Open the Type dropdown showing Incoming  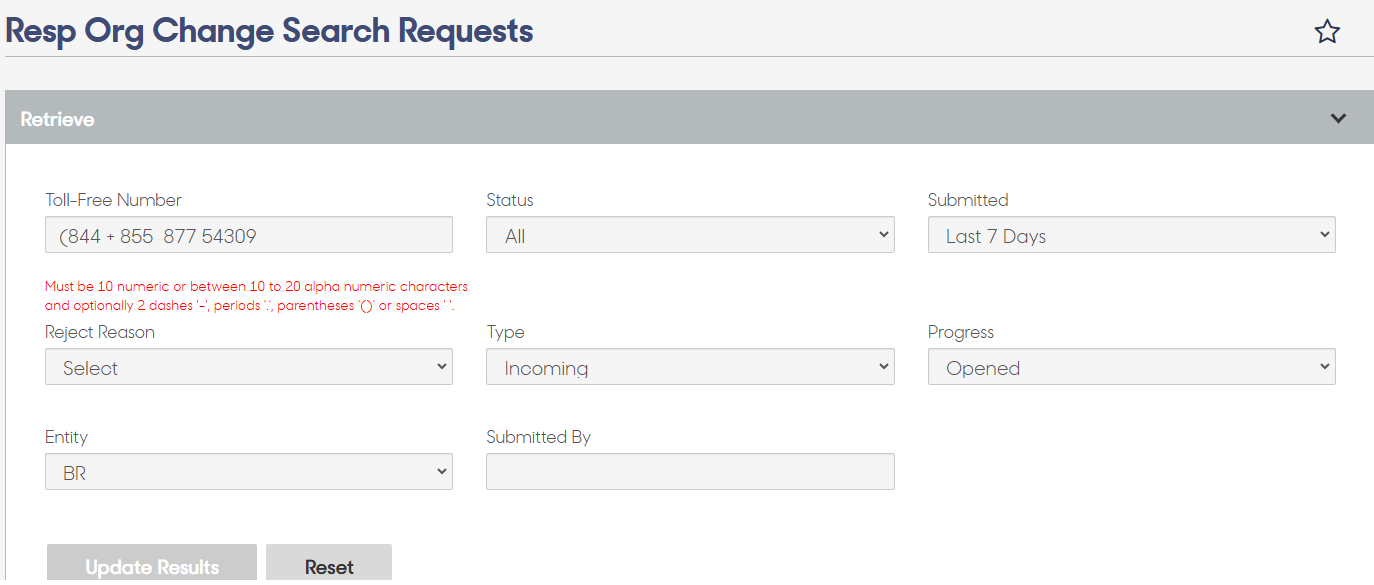pos(690,367)
